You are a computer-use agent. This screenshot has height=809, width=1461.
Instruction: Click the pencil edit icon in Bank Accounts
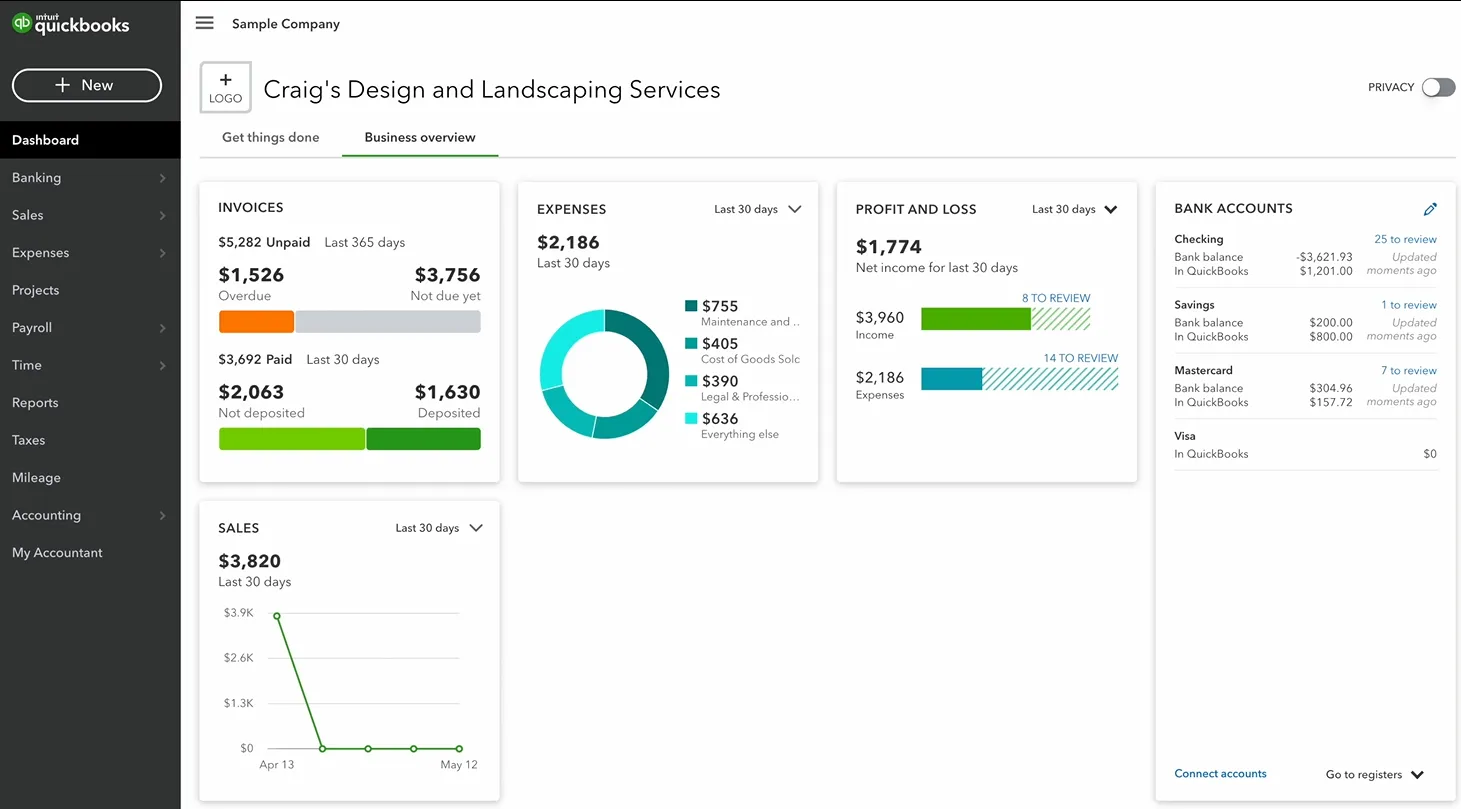point(1430,209)
